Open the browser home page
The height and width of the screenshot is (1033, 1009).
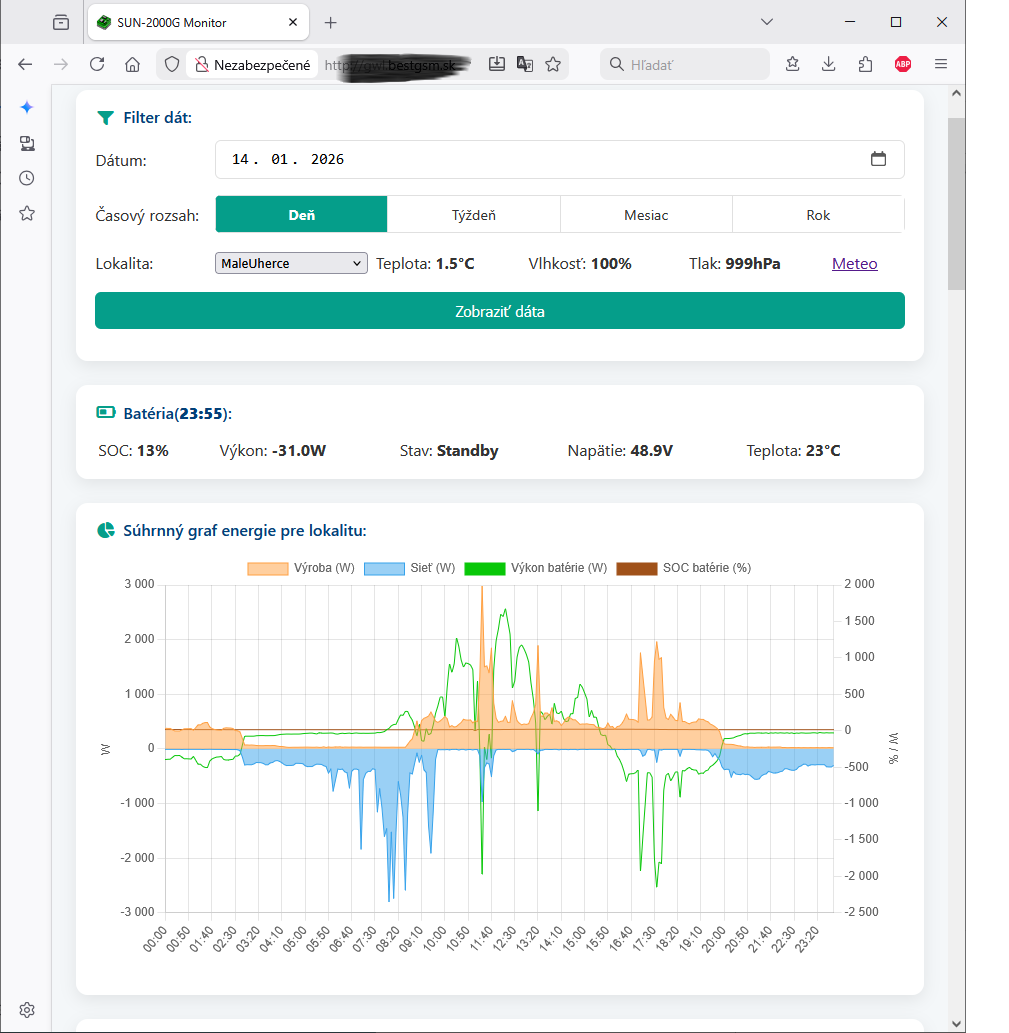point(132,64)
